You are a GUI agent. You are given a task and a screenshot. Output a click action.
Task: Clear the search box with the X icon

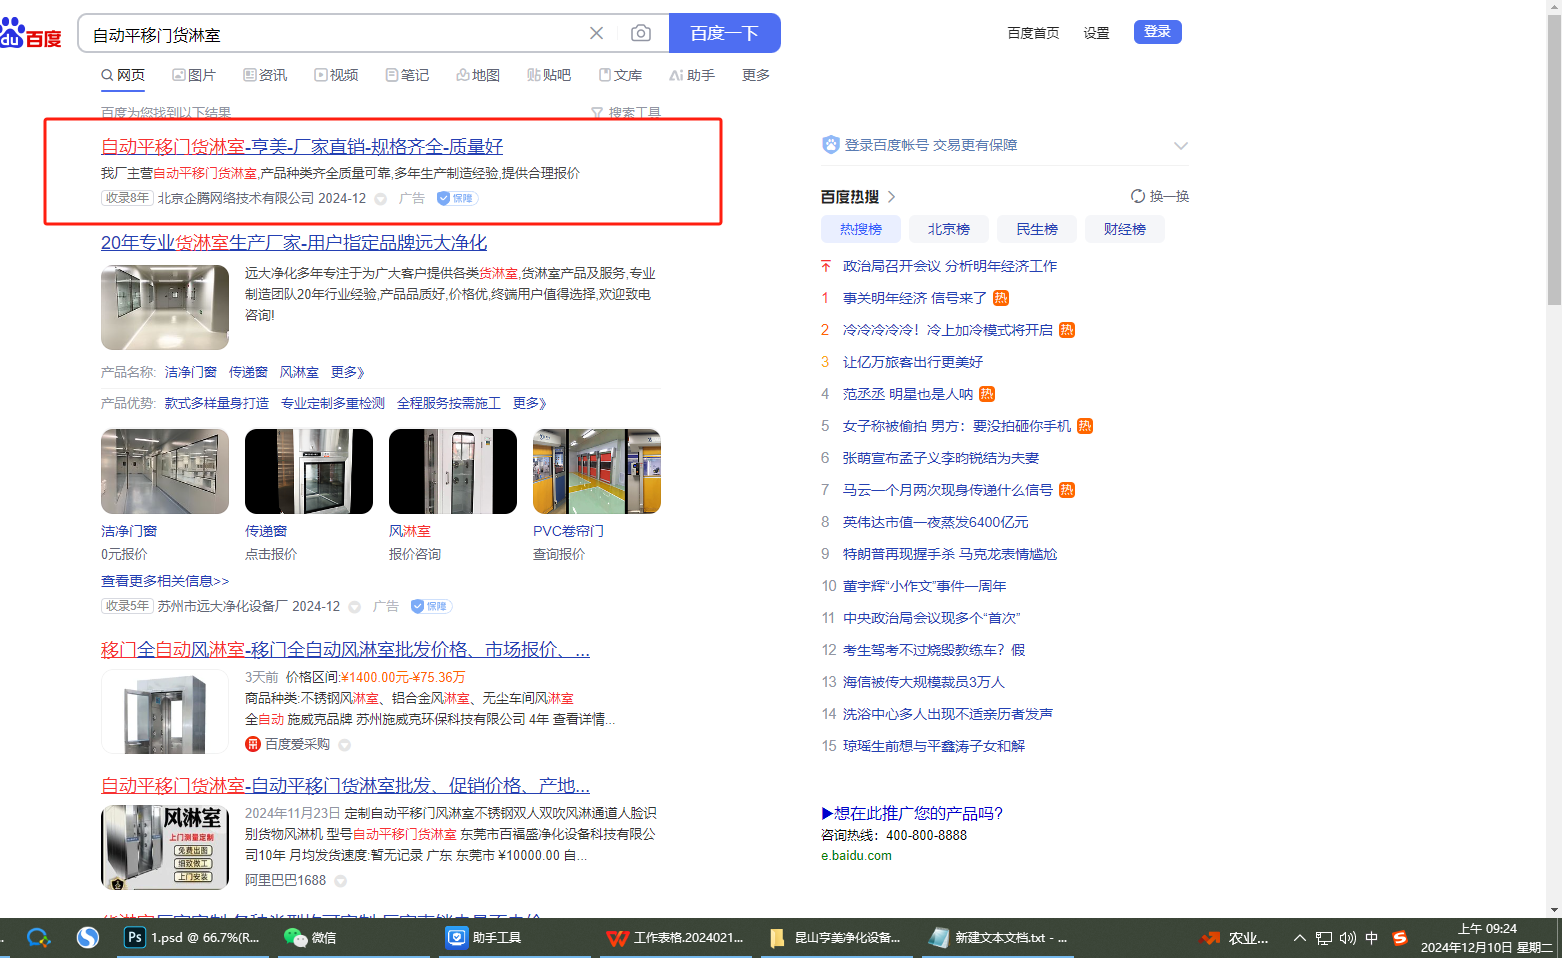(x=596, y=33)
